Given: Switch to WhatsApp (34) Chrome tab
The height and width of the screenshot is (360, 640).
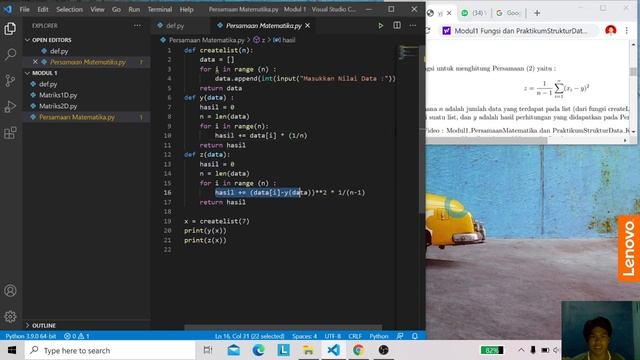Looking at the screenshot, I should tap(475, 13).
